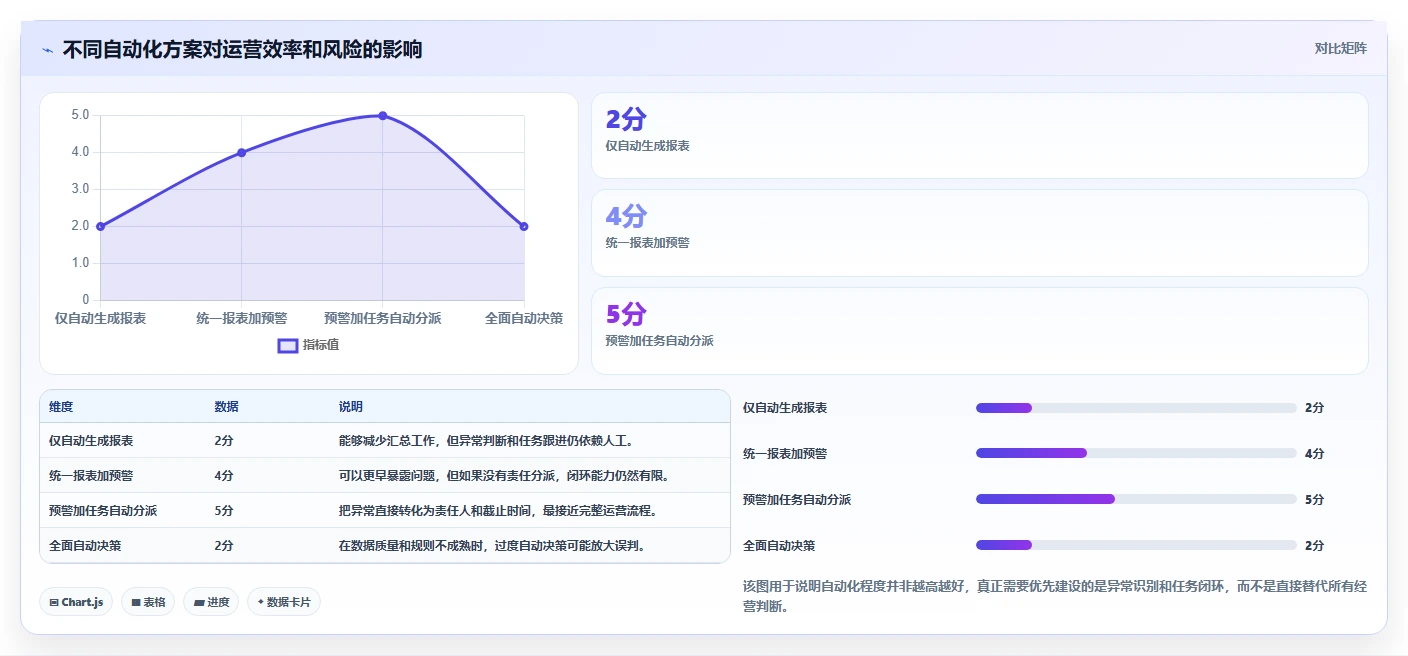Click the 仅自动生成报表 cell in the table

pos(91,441)
